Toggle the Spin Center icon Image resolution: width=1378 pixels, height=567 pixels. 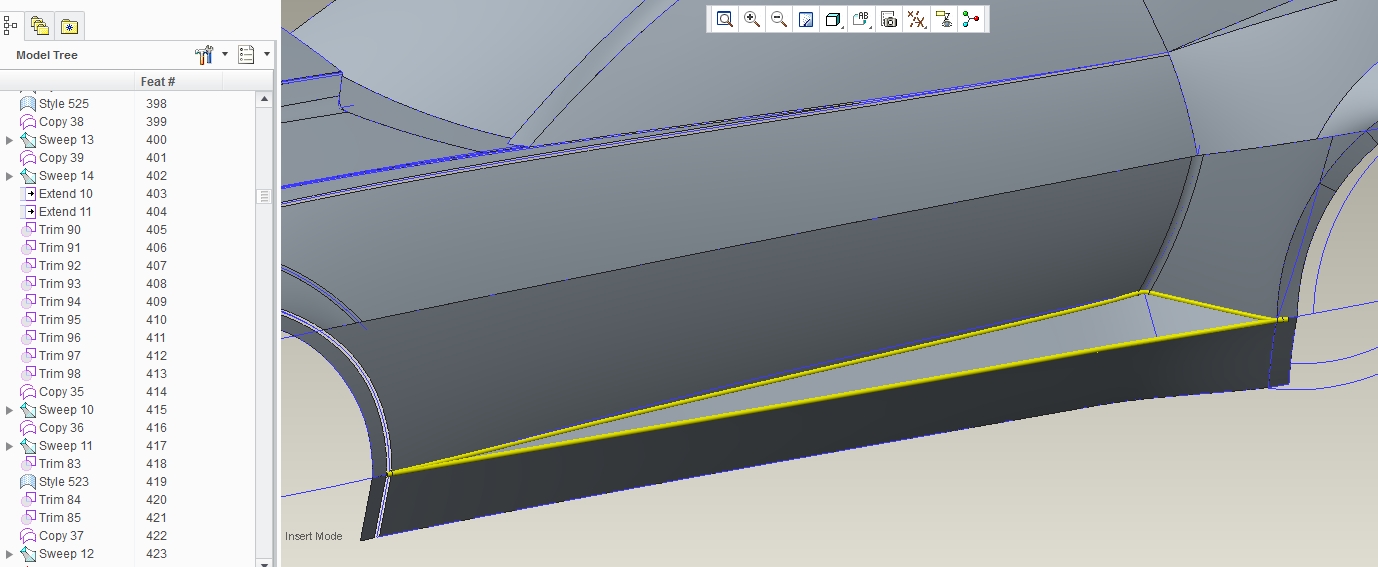[x=970, y=19]
